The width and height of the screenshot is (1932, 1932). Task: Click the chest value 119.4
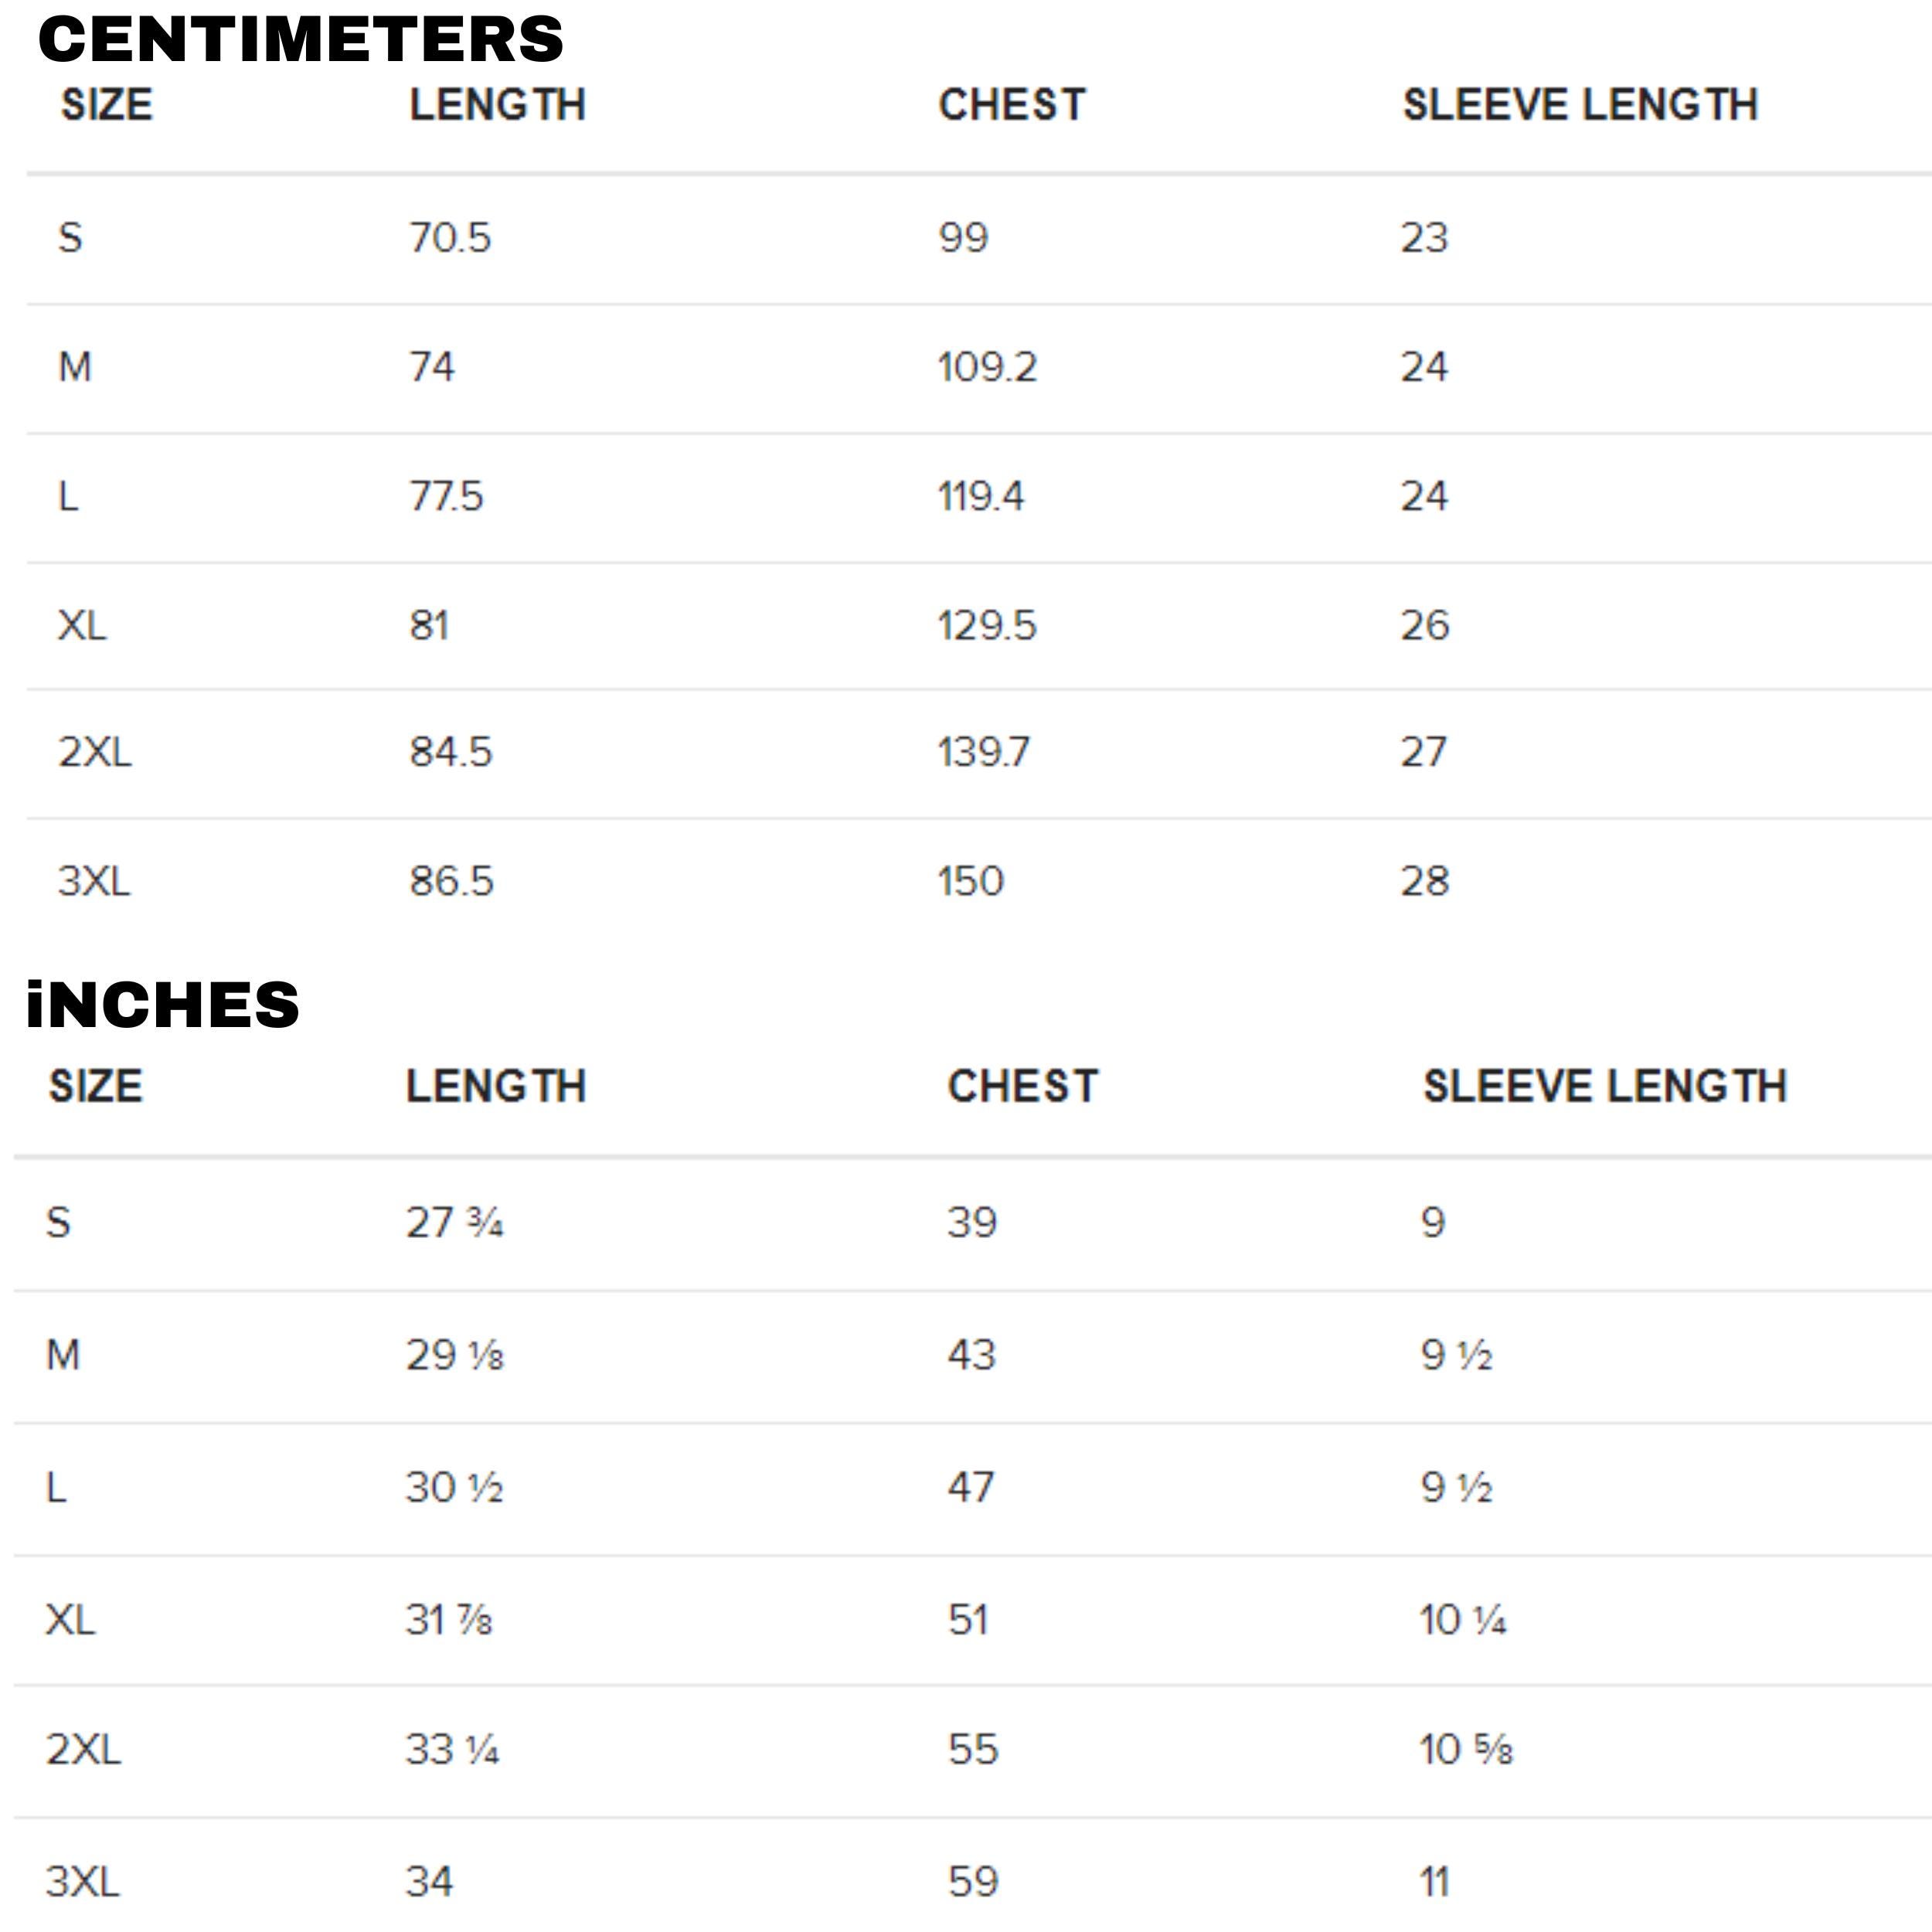981,496
